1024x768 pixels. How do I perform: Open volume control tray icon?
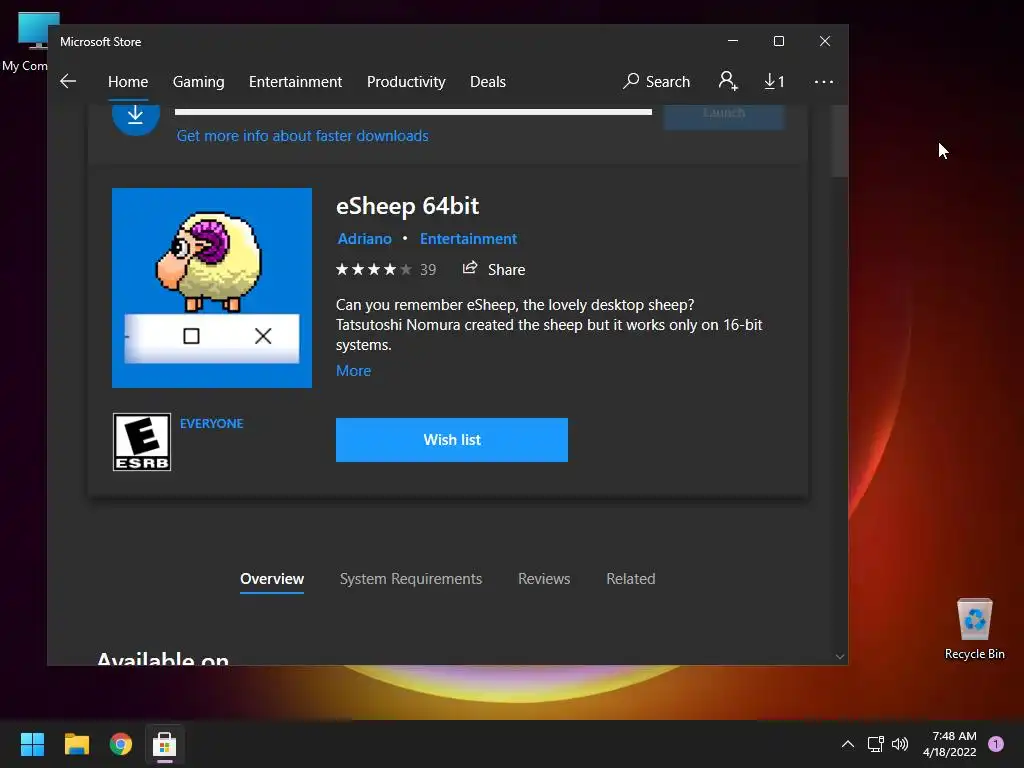point(900,744)
